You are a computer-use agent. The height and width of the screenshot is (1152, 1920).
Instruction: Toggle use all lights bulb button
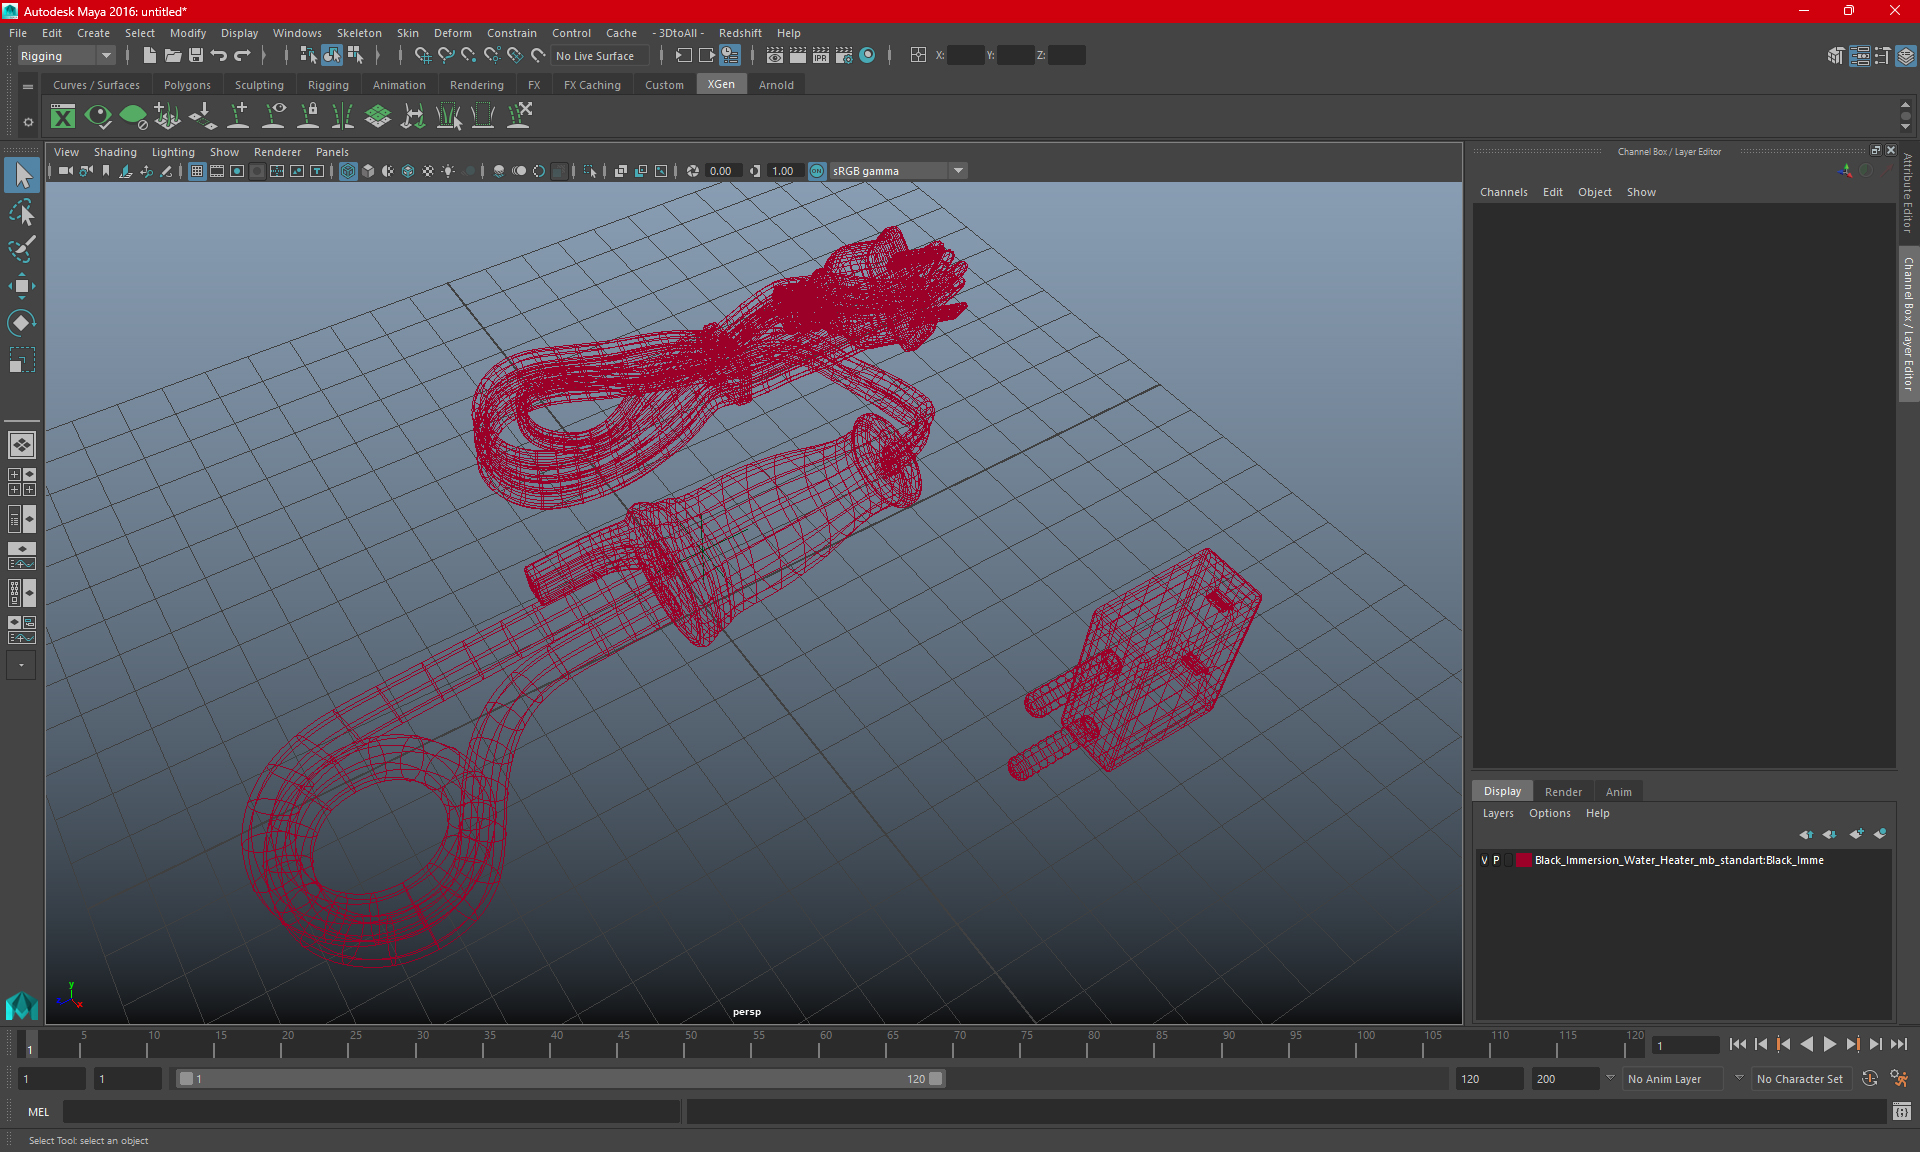[448, 171]
